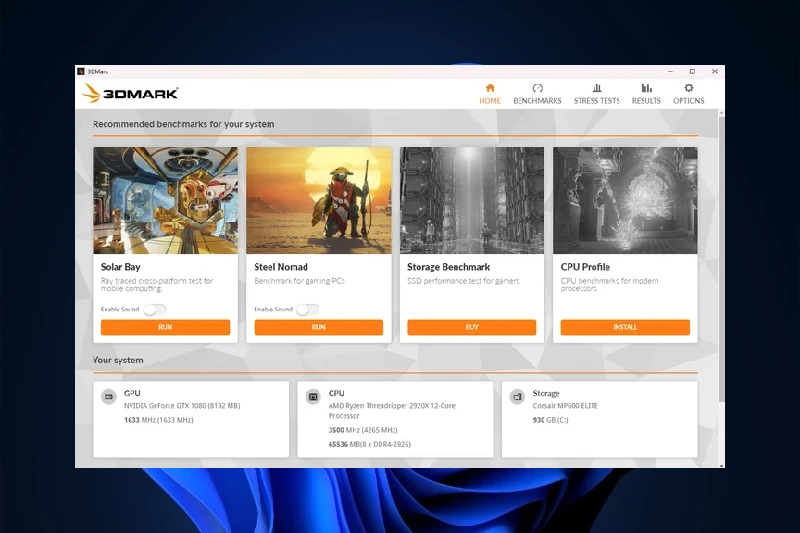Open the Solar Bay thumbnail image
Image resolution: width=800 pixels, height=533 pixels.
click(x=165, y=200)
